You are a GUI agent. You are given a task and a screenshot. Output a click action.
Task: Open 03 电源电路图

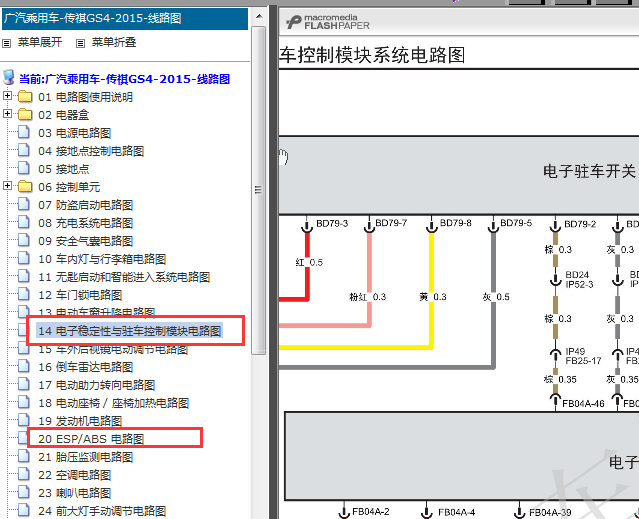pos(75,133)
